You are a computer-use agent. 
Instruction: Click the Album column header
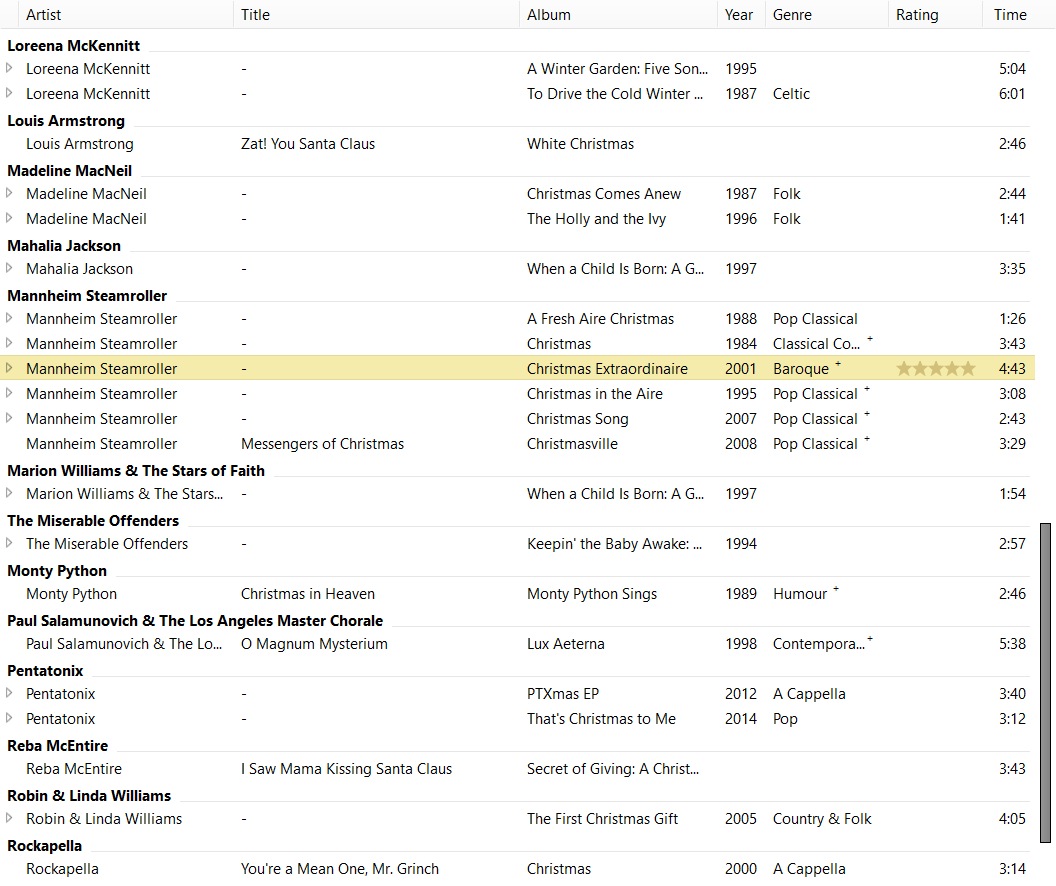click(x=549, y=15)
